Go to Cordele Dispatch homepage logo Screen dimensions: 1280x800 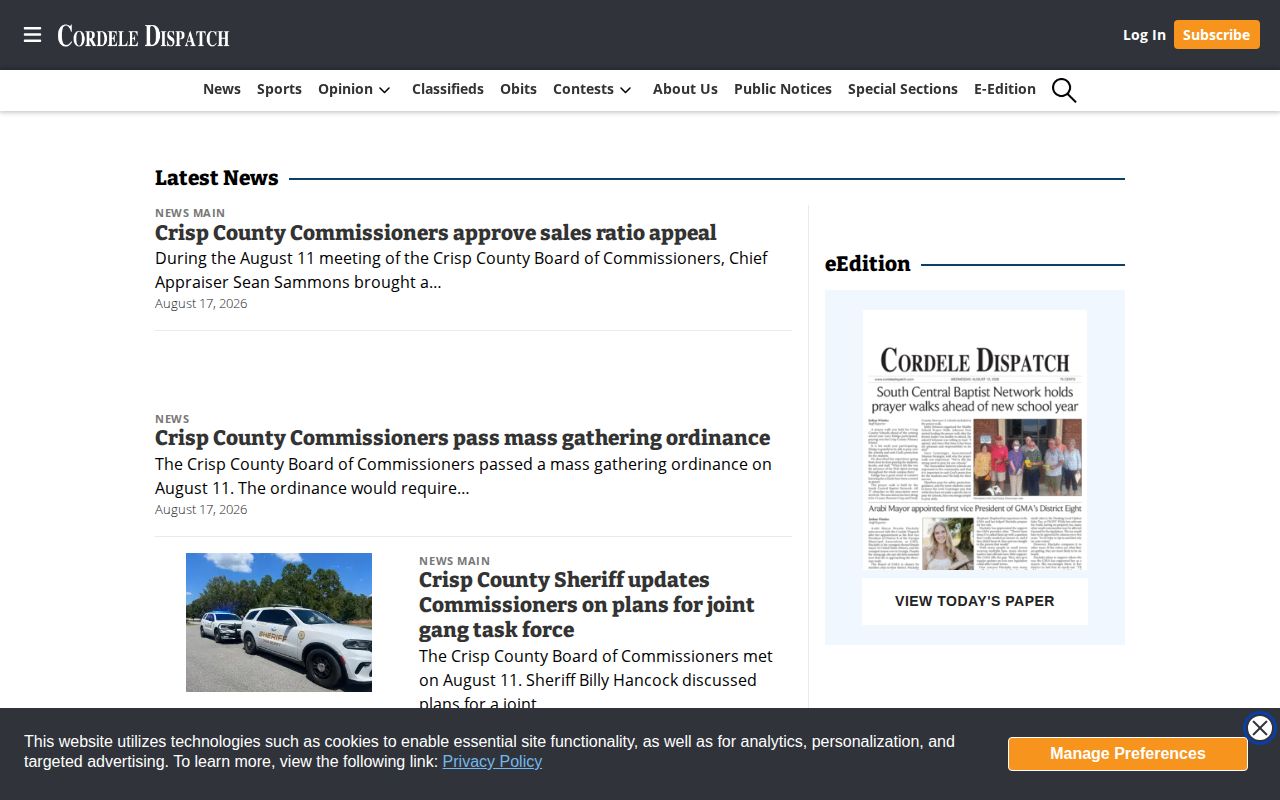click(x=143, y=36)
